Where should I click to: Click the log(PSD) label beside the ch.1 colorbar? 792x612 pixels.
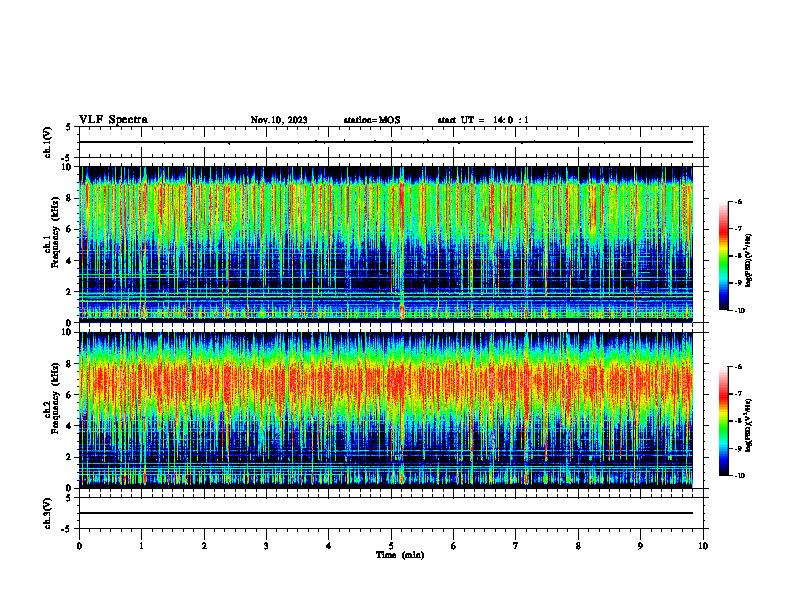(x=749, y=261)
